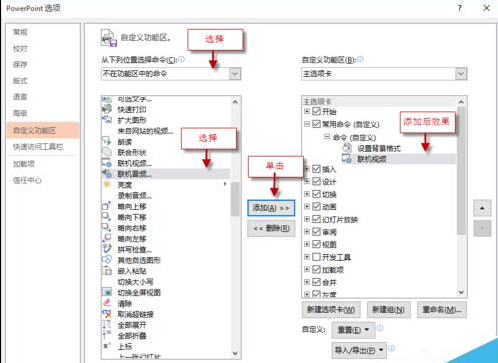This screenshot has width=498, height=363.
Task: Select the 联机视频 icon in left list
Action: [107, 163]
